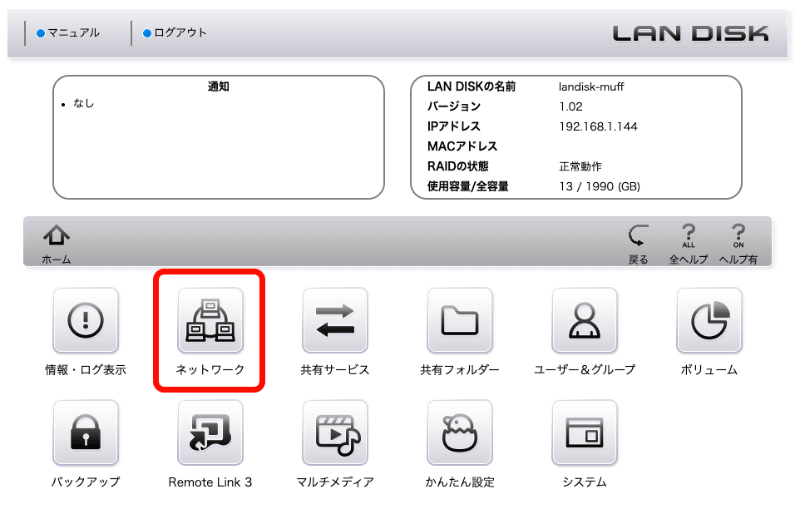
Task: Click the LAN DISKの名前 label
Action: (471, 87)
